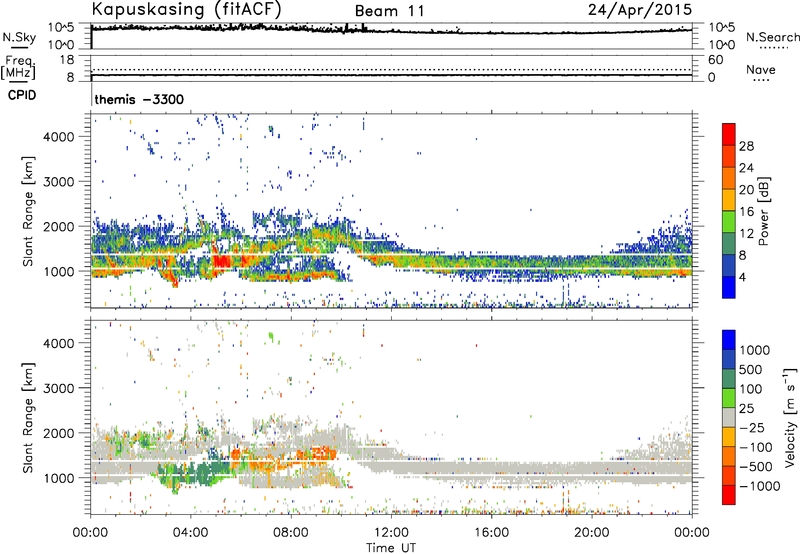
Task: Click the "60" Nave axis tick label
Action: (715, 60)
